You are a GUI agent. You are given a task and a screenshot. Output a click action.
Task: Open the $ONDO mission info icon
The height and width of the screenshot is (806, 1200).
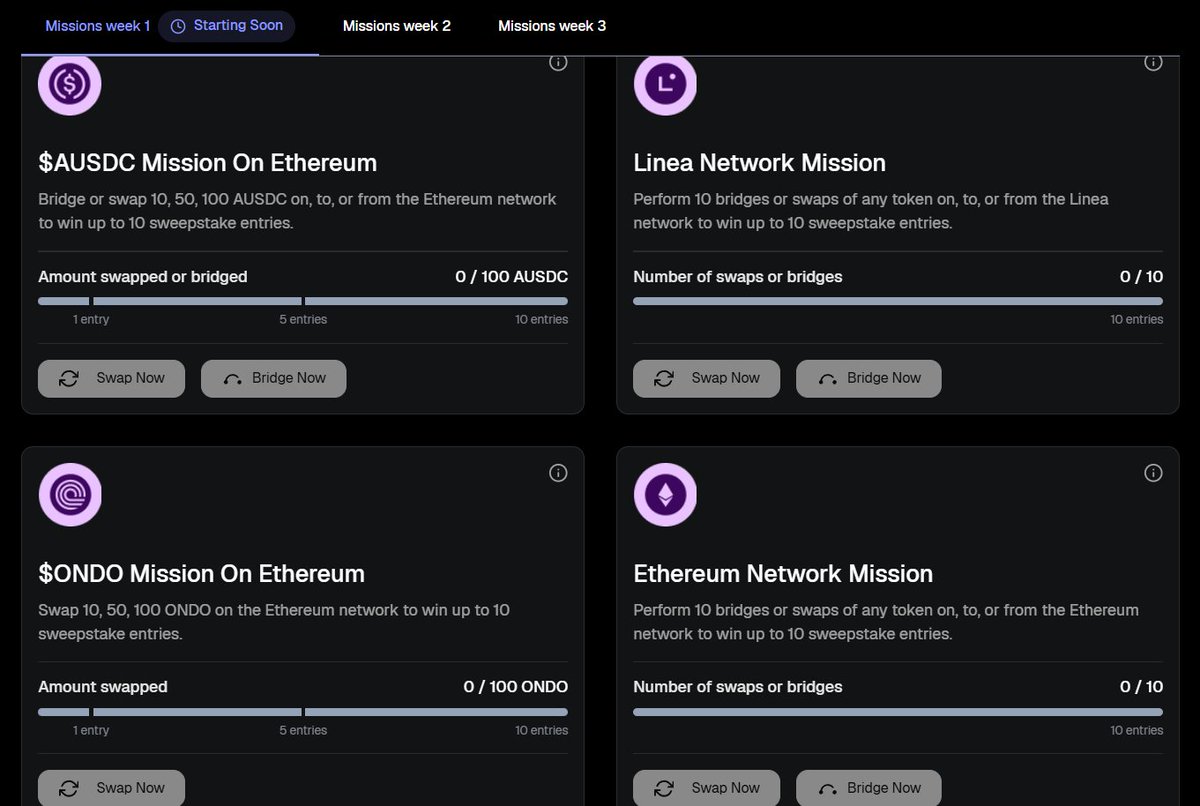point(558,473)
